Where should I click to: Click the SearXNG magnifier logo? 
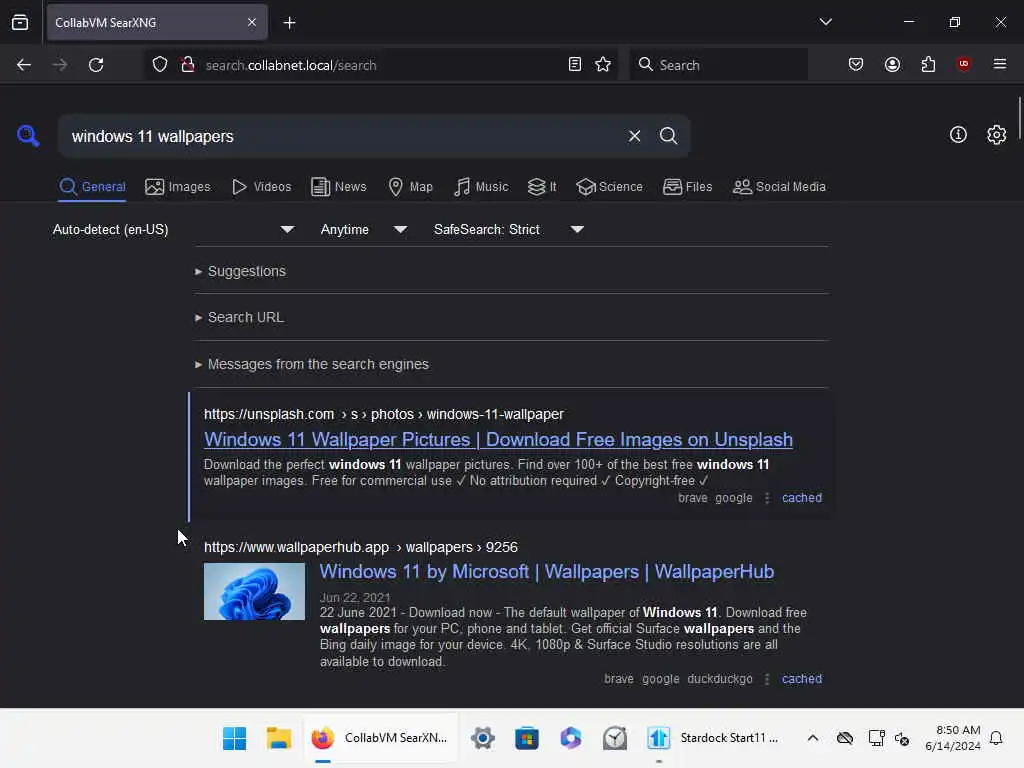coord(28,136)
